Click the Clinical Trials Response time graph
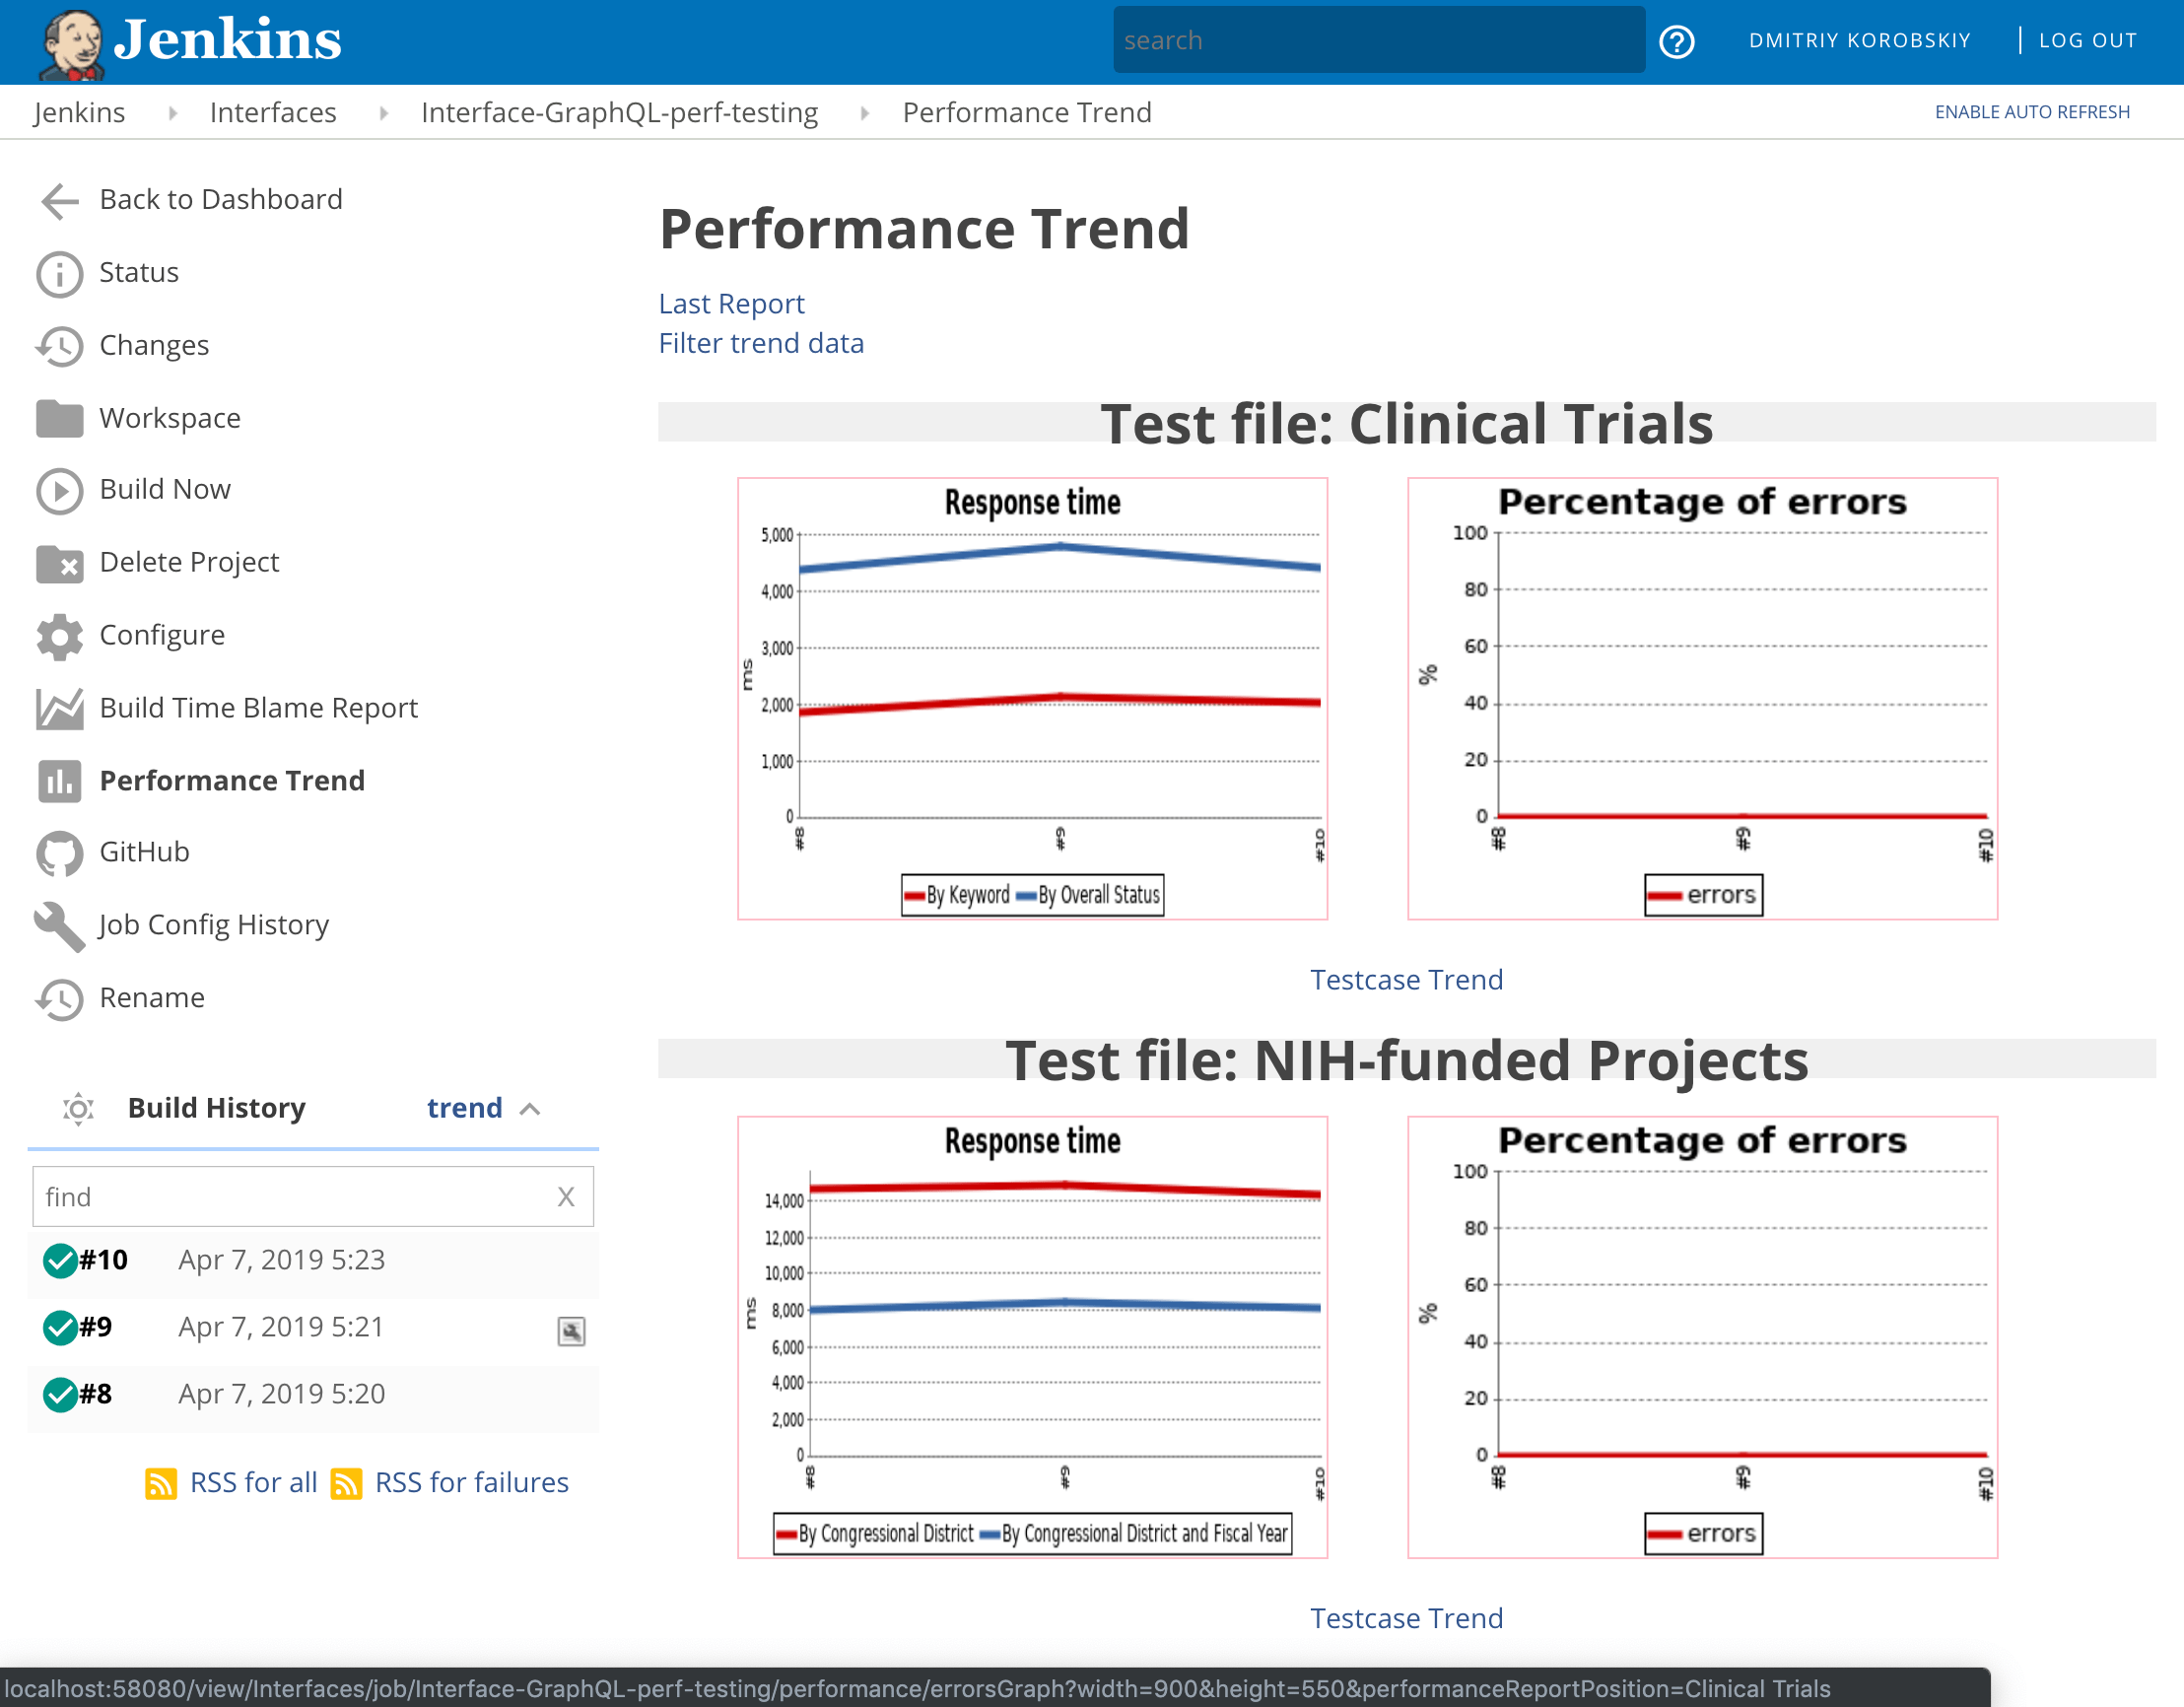Viewport: 2184px width, 1707px height. pos(1032,698)
